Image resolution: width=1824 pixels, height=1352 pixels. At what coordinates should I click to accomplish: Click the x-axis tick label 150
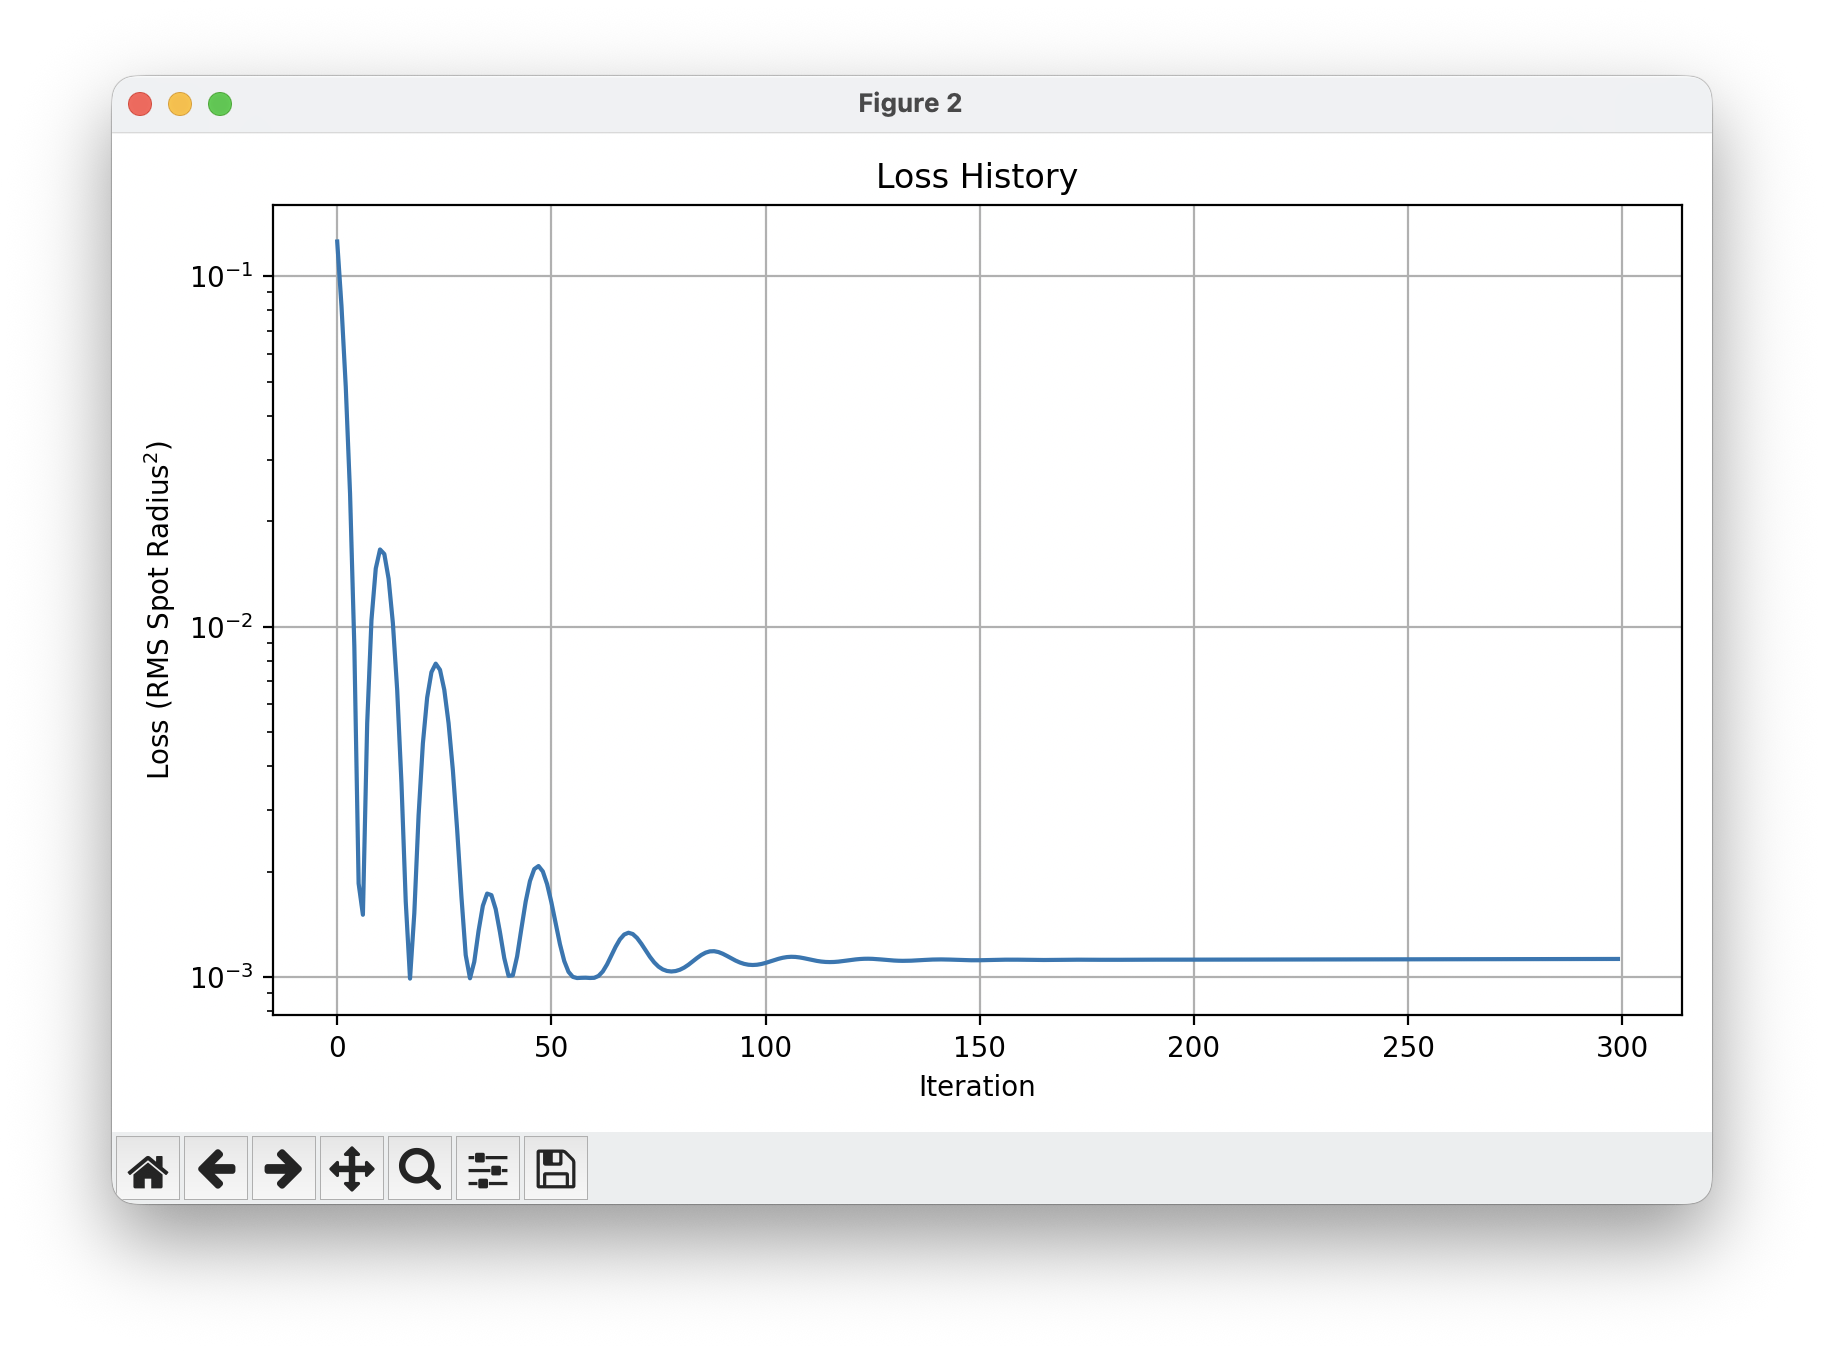(x=979, y=1047)
